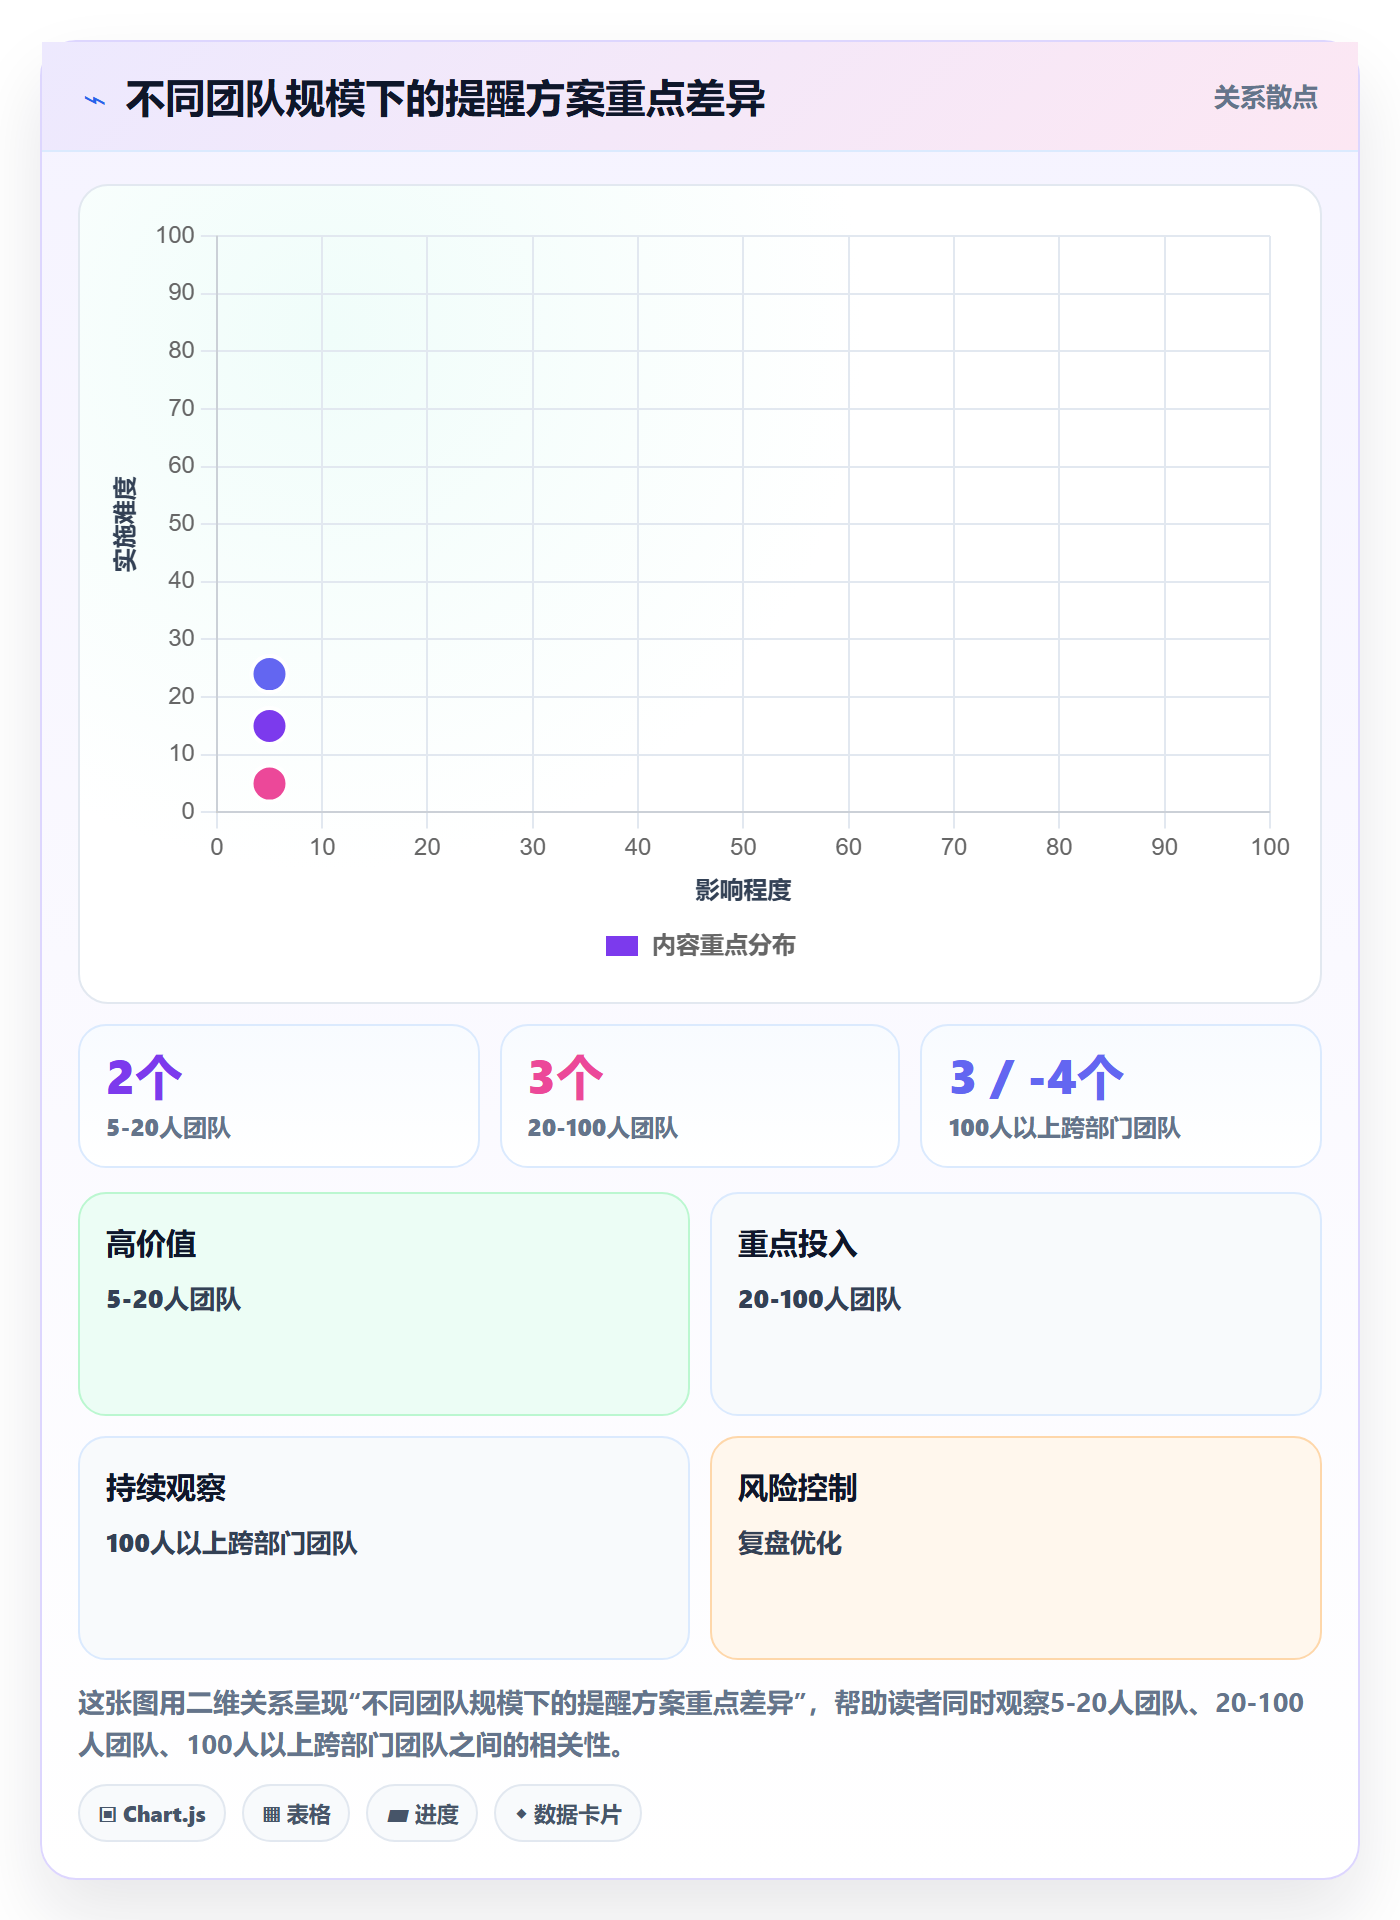This screenshot has height=1920, width=1400.
Task: Select the 持续观察 quadrant card
Action: click(x=384, y=1548)
